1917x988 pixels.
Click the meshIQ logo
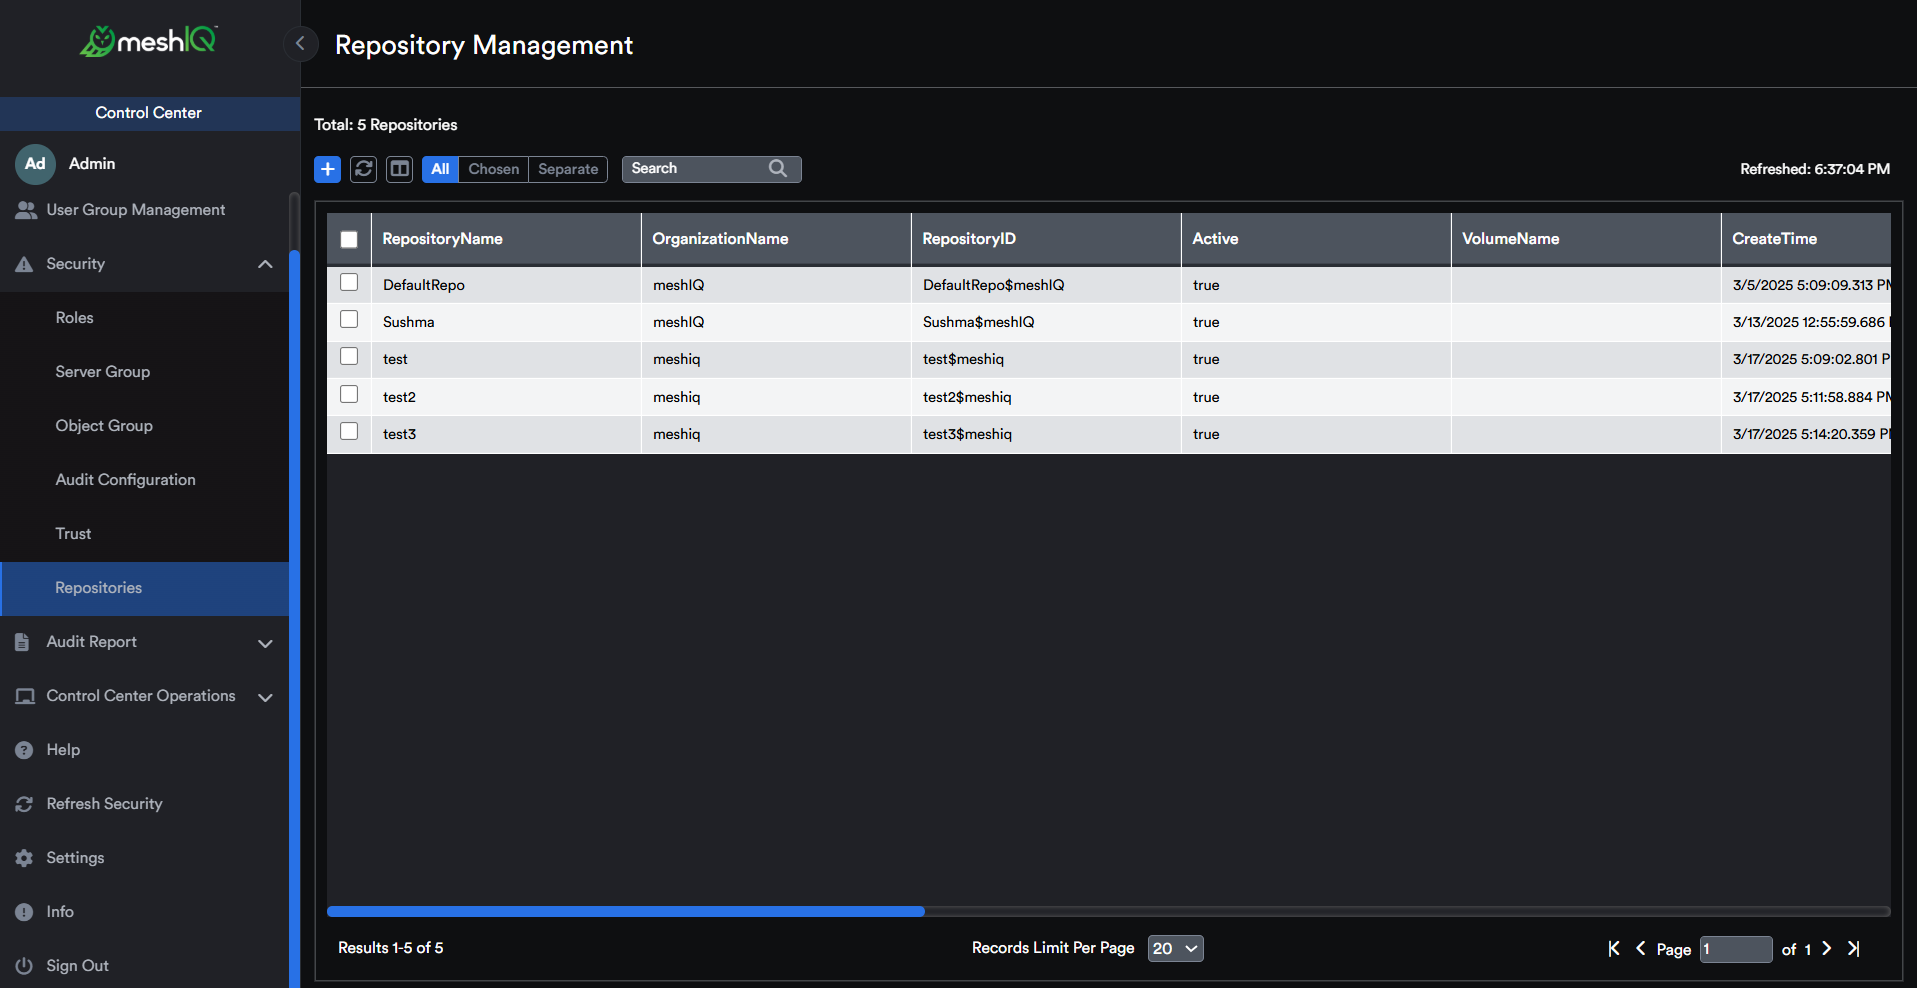tap(149, 41)
